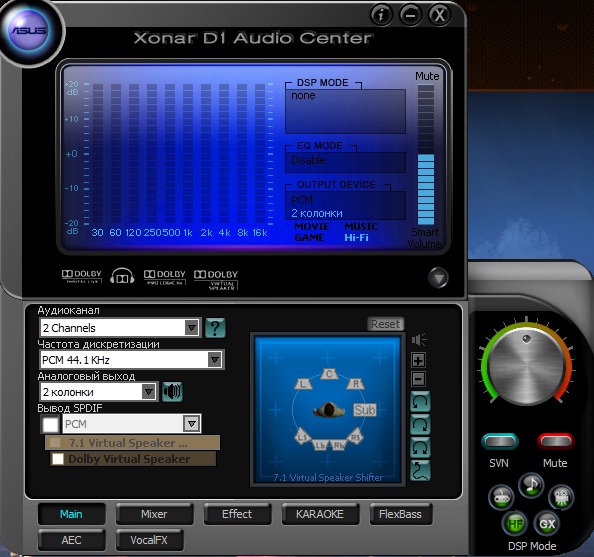The image size is (594, 557).
Task: Click the listener head in shifter
Action: [328, 410]
